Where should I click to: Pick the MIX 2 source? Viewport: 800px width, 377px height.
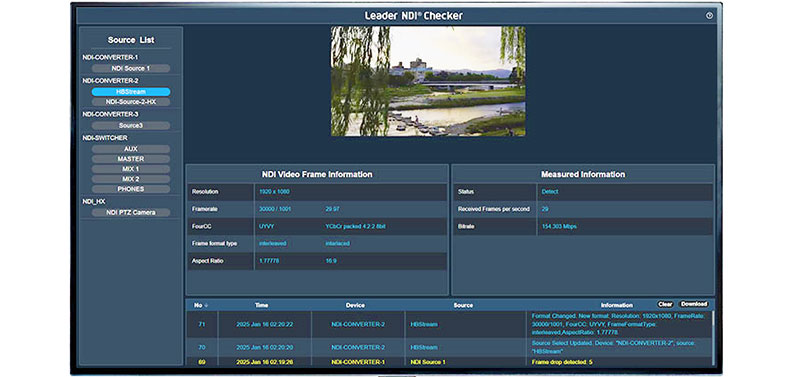131,179
